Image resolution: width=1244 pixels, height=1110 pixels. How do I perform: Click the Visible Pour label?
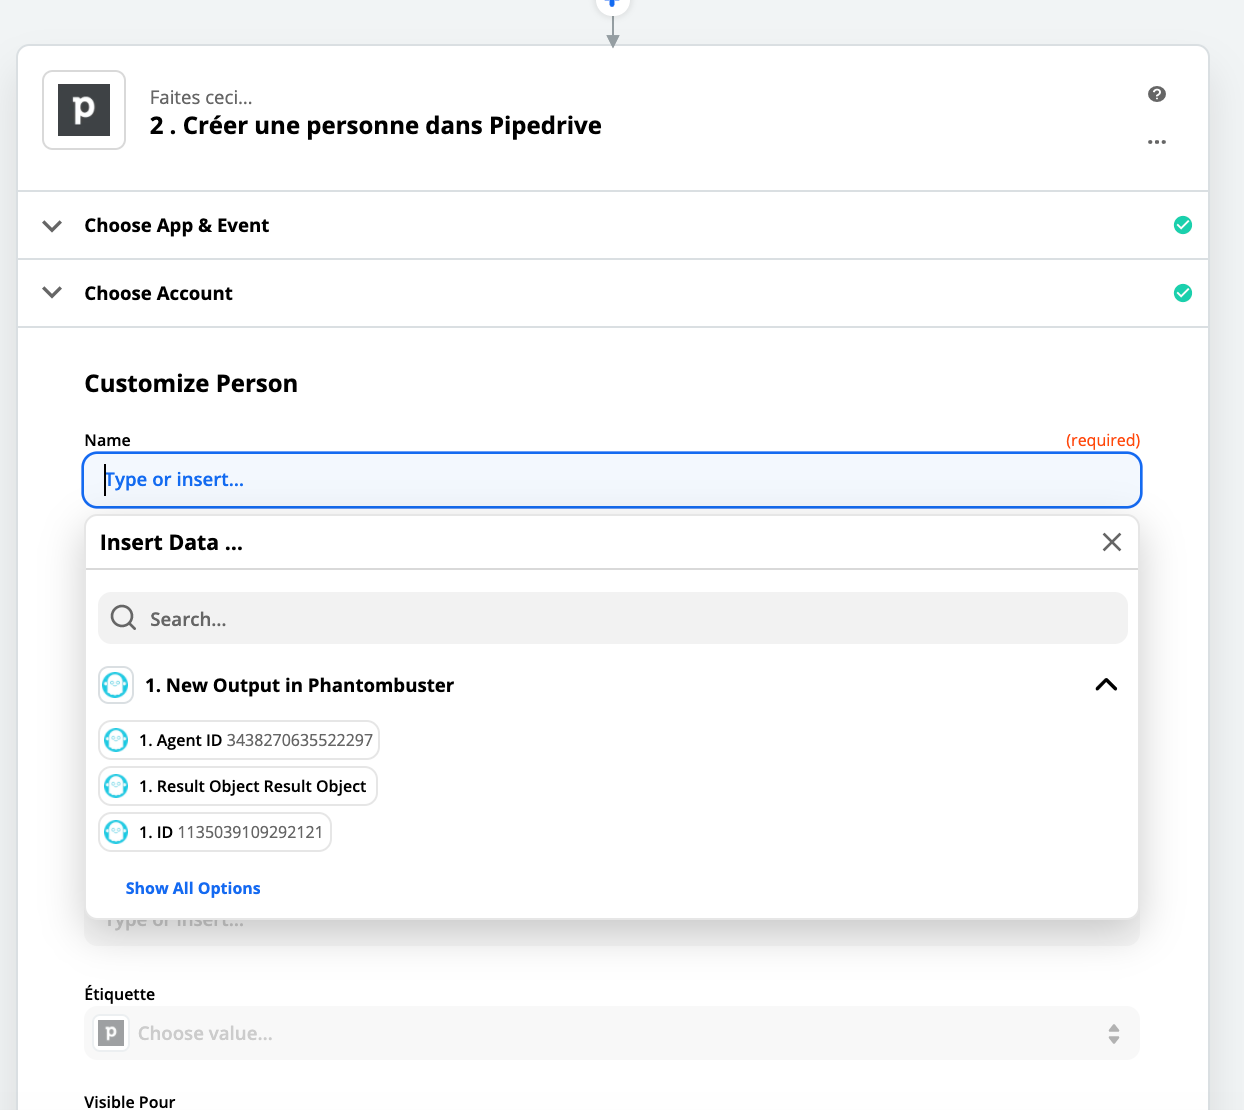130,1101
